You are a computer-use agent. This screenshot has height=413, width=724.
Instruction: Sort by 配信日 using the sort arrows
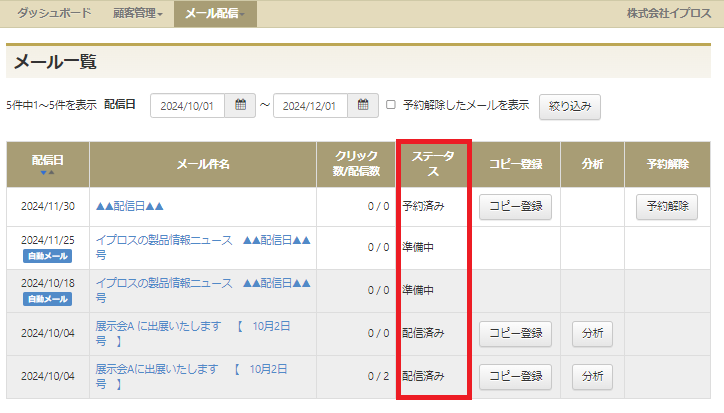(x=47, y=173)
